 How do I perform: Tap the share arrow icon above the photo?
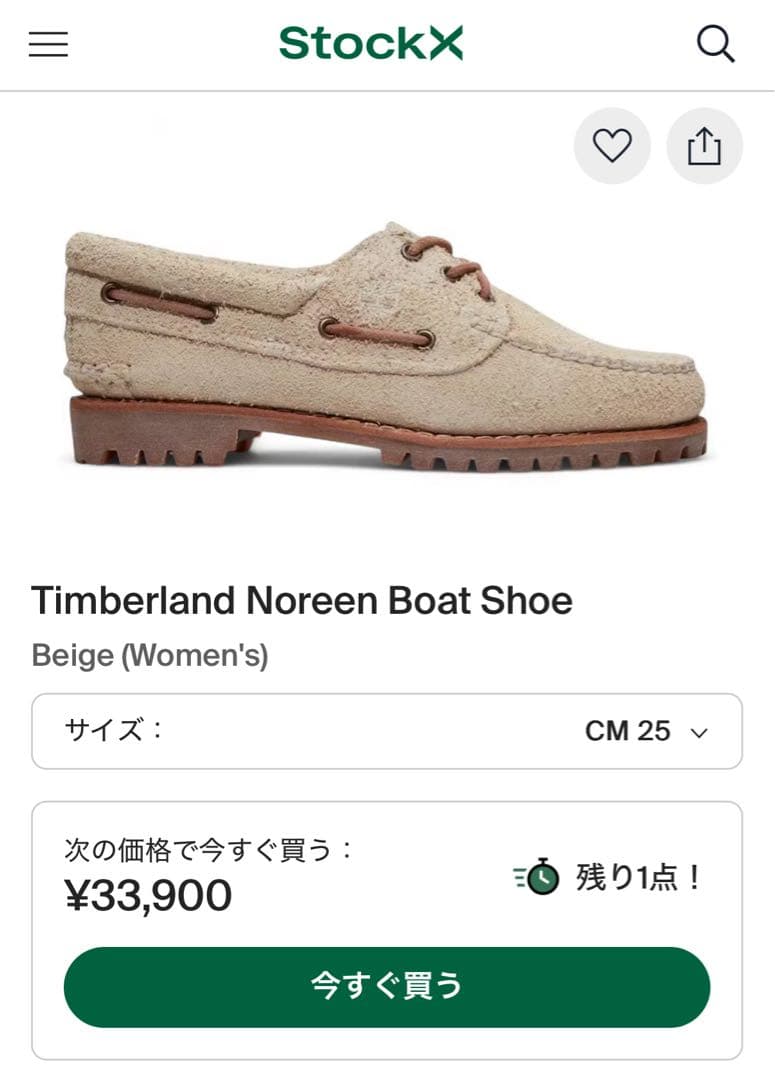tap(704, 146)
